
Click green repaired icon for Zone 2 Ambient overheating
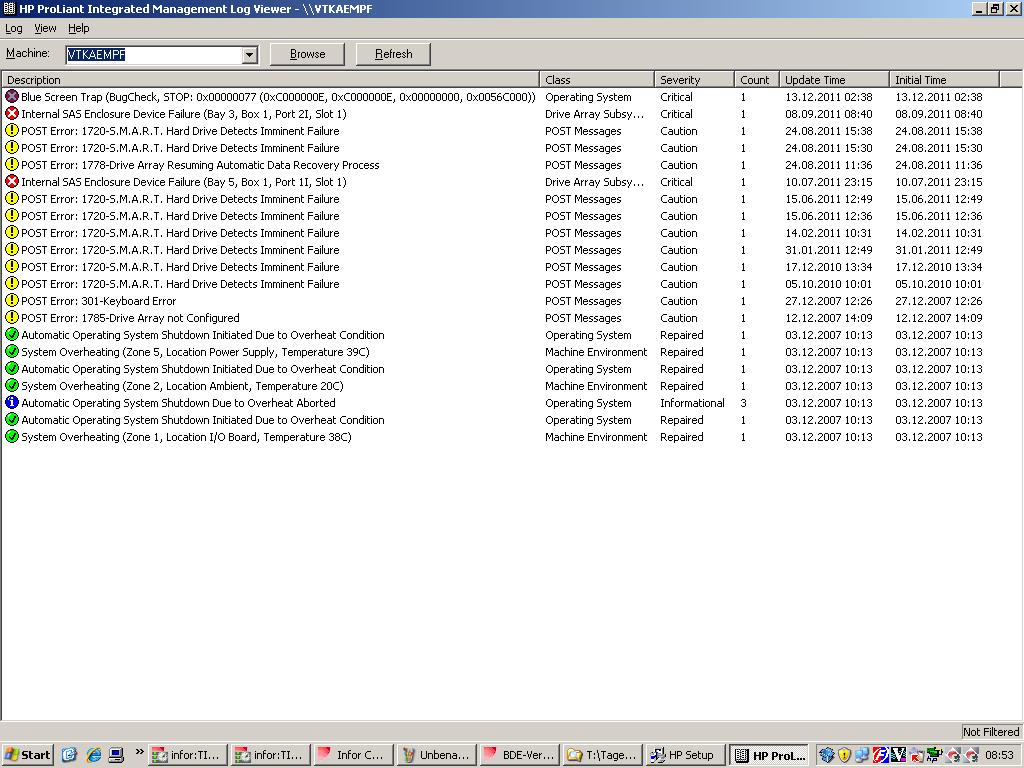[x=12, y=385]
